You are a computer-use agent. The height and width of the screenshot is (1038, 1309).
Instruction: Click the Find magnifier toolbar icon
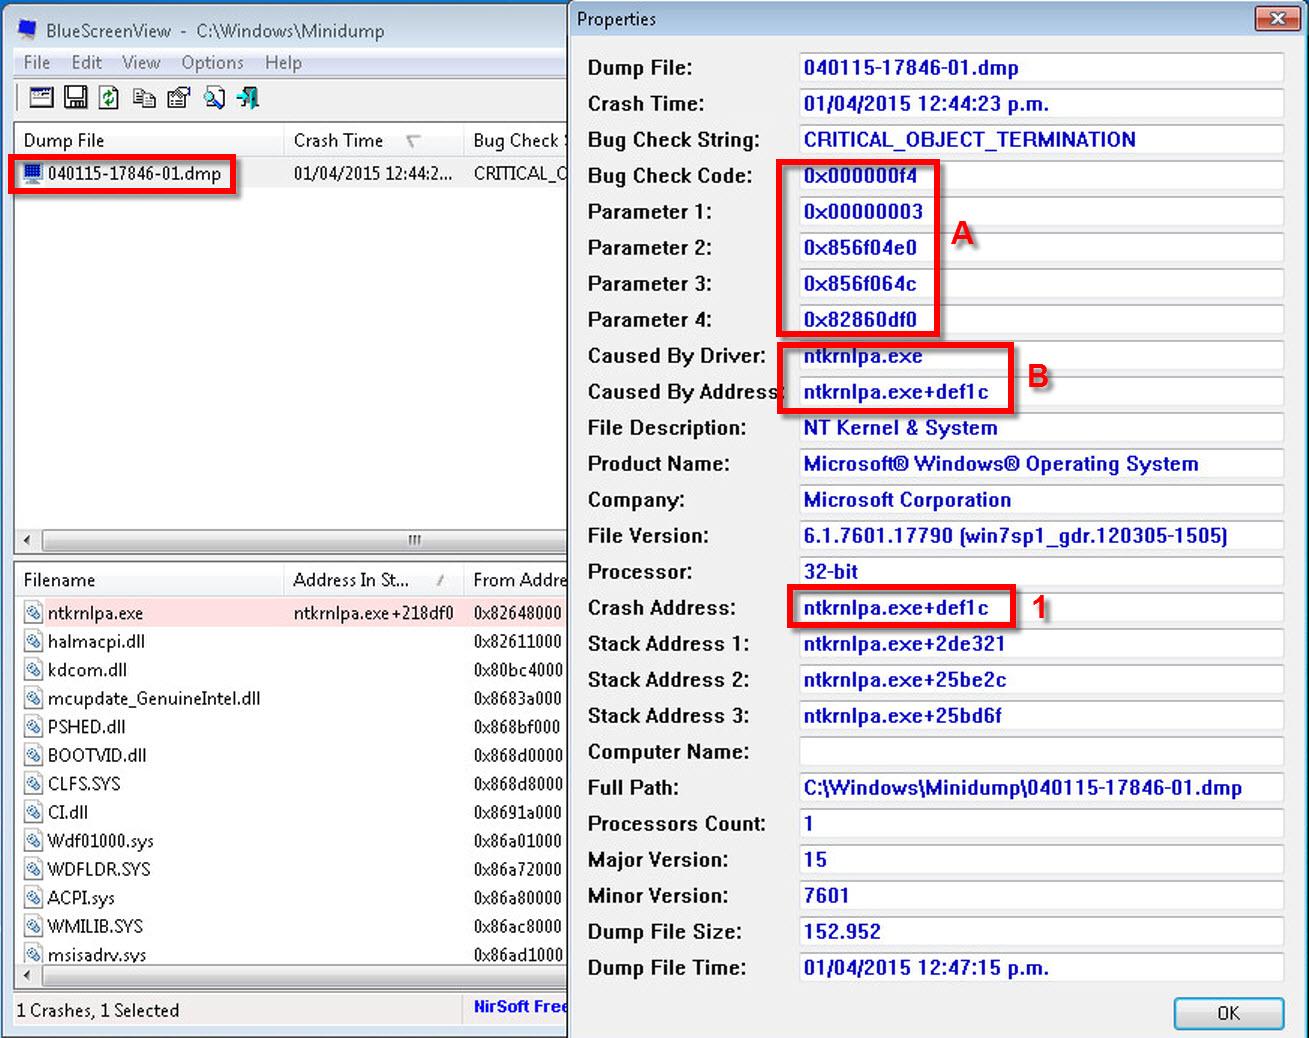coord(214,97)
